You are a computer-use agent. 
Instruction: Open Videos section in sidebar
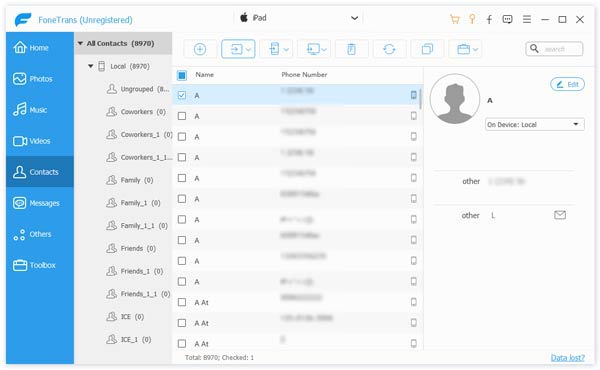point(40,141)
